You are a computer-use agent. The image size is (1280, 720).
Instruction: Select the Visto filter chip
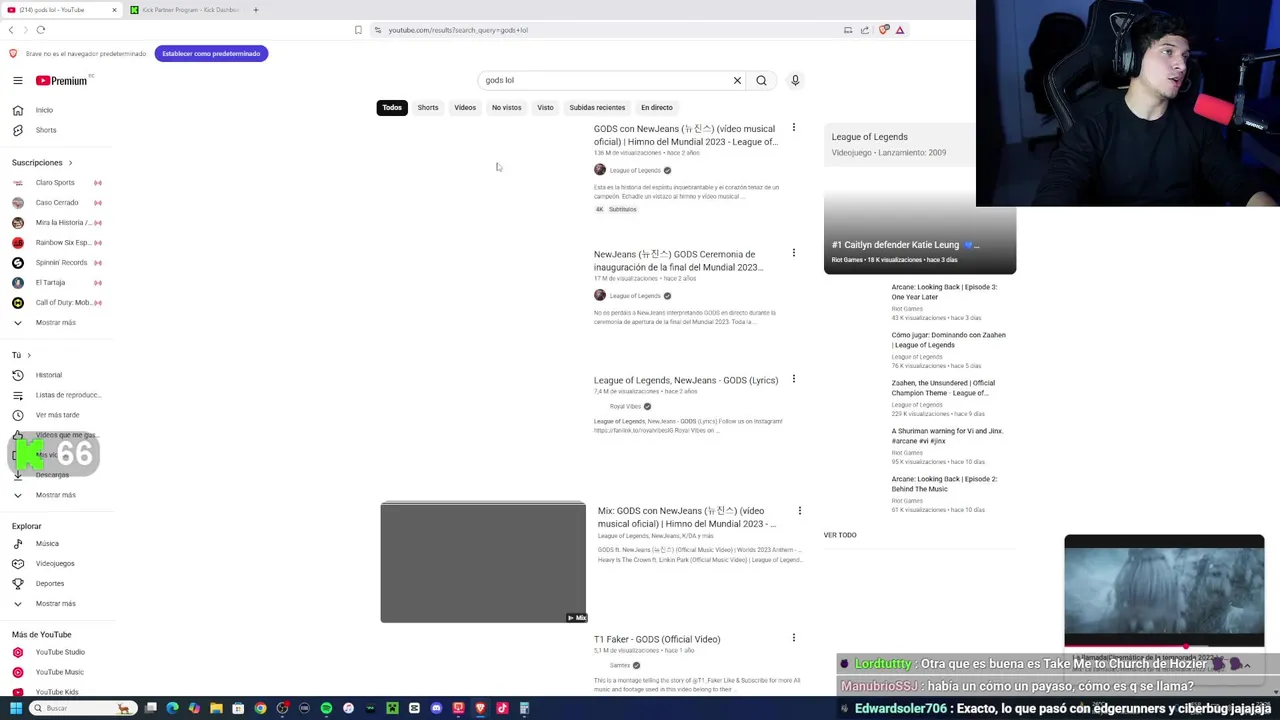click(545, 107)
